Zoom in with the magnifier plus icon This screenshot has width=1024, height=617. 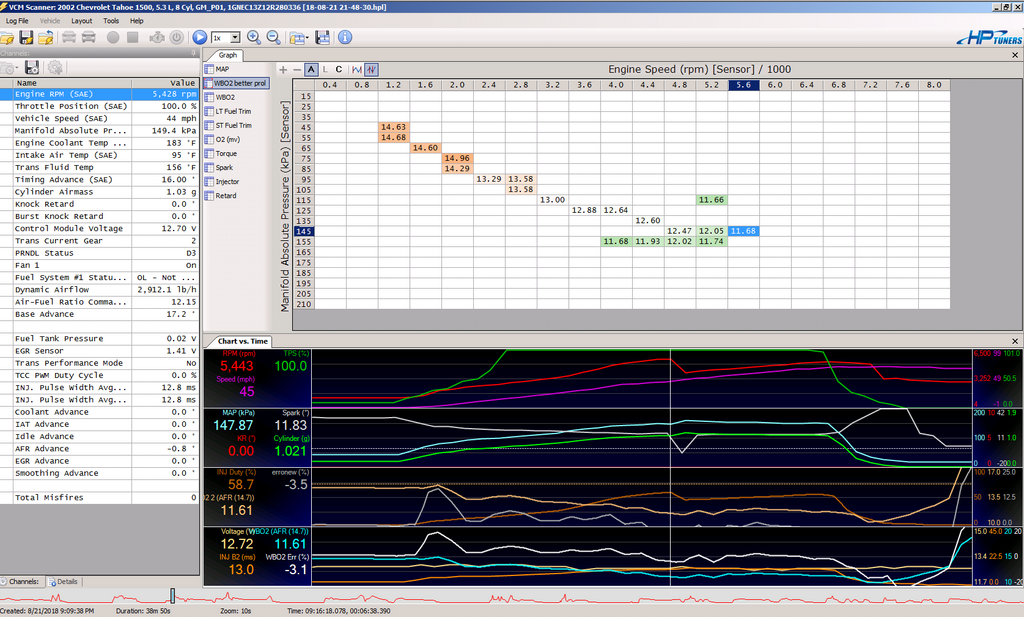[254, 37]
